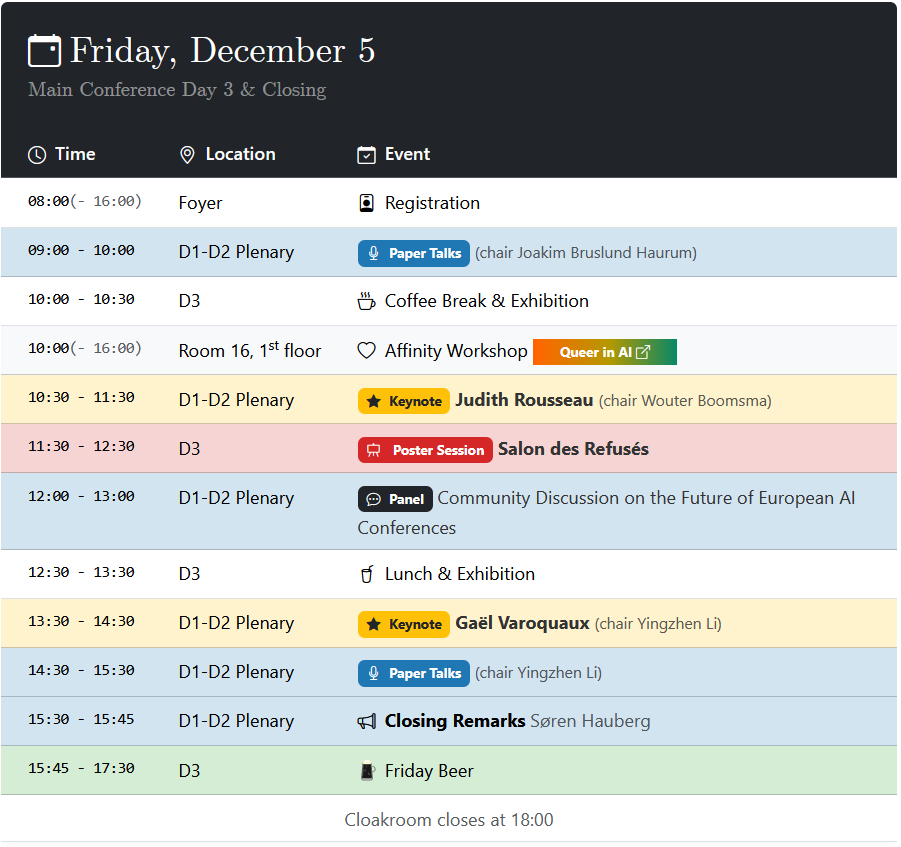Click the location pin icon in header
Viewport: 901px width, 847px height.
point(187,155)
